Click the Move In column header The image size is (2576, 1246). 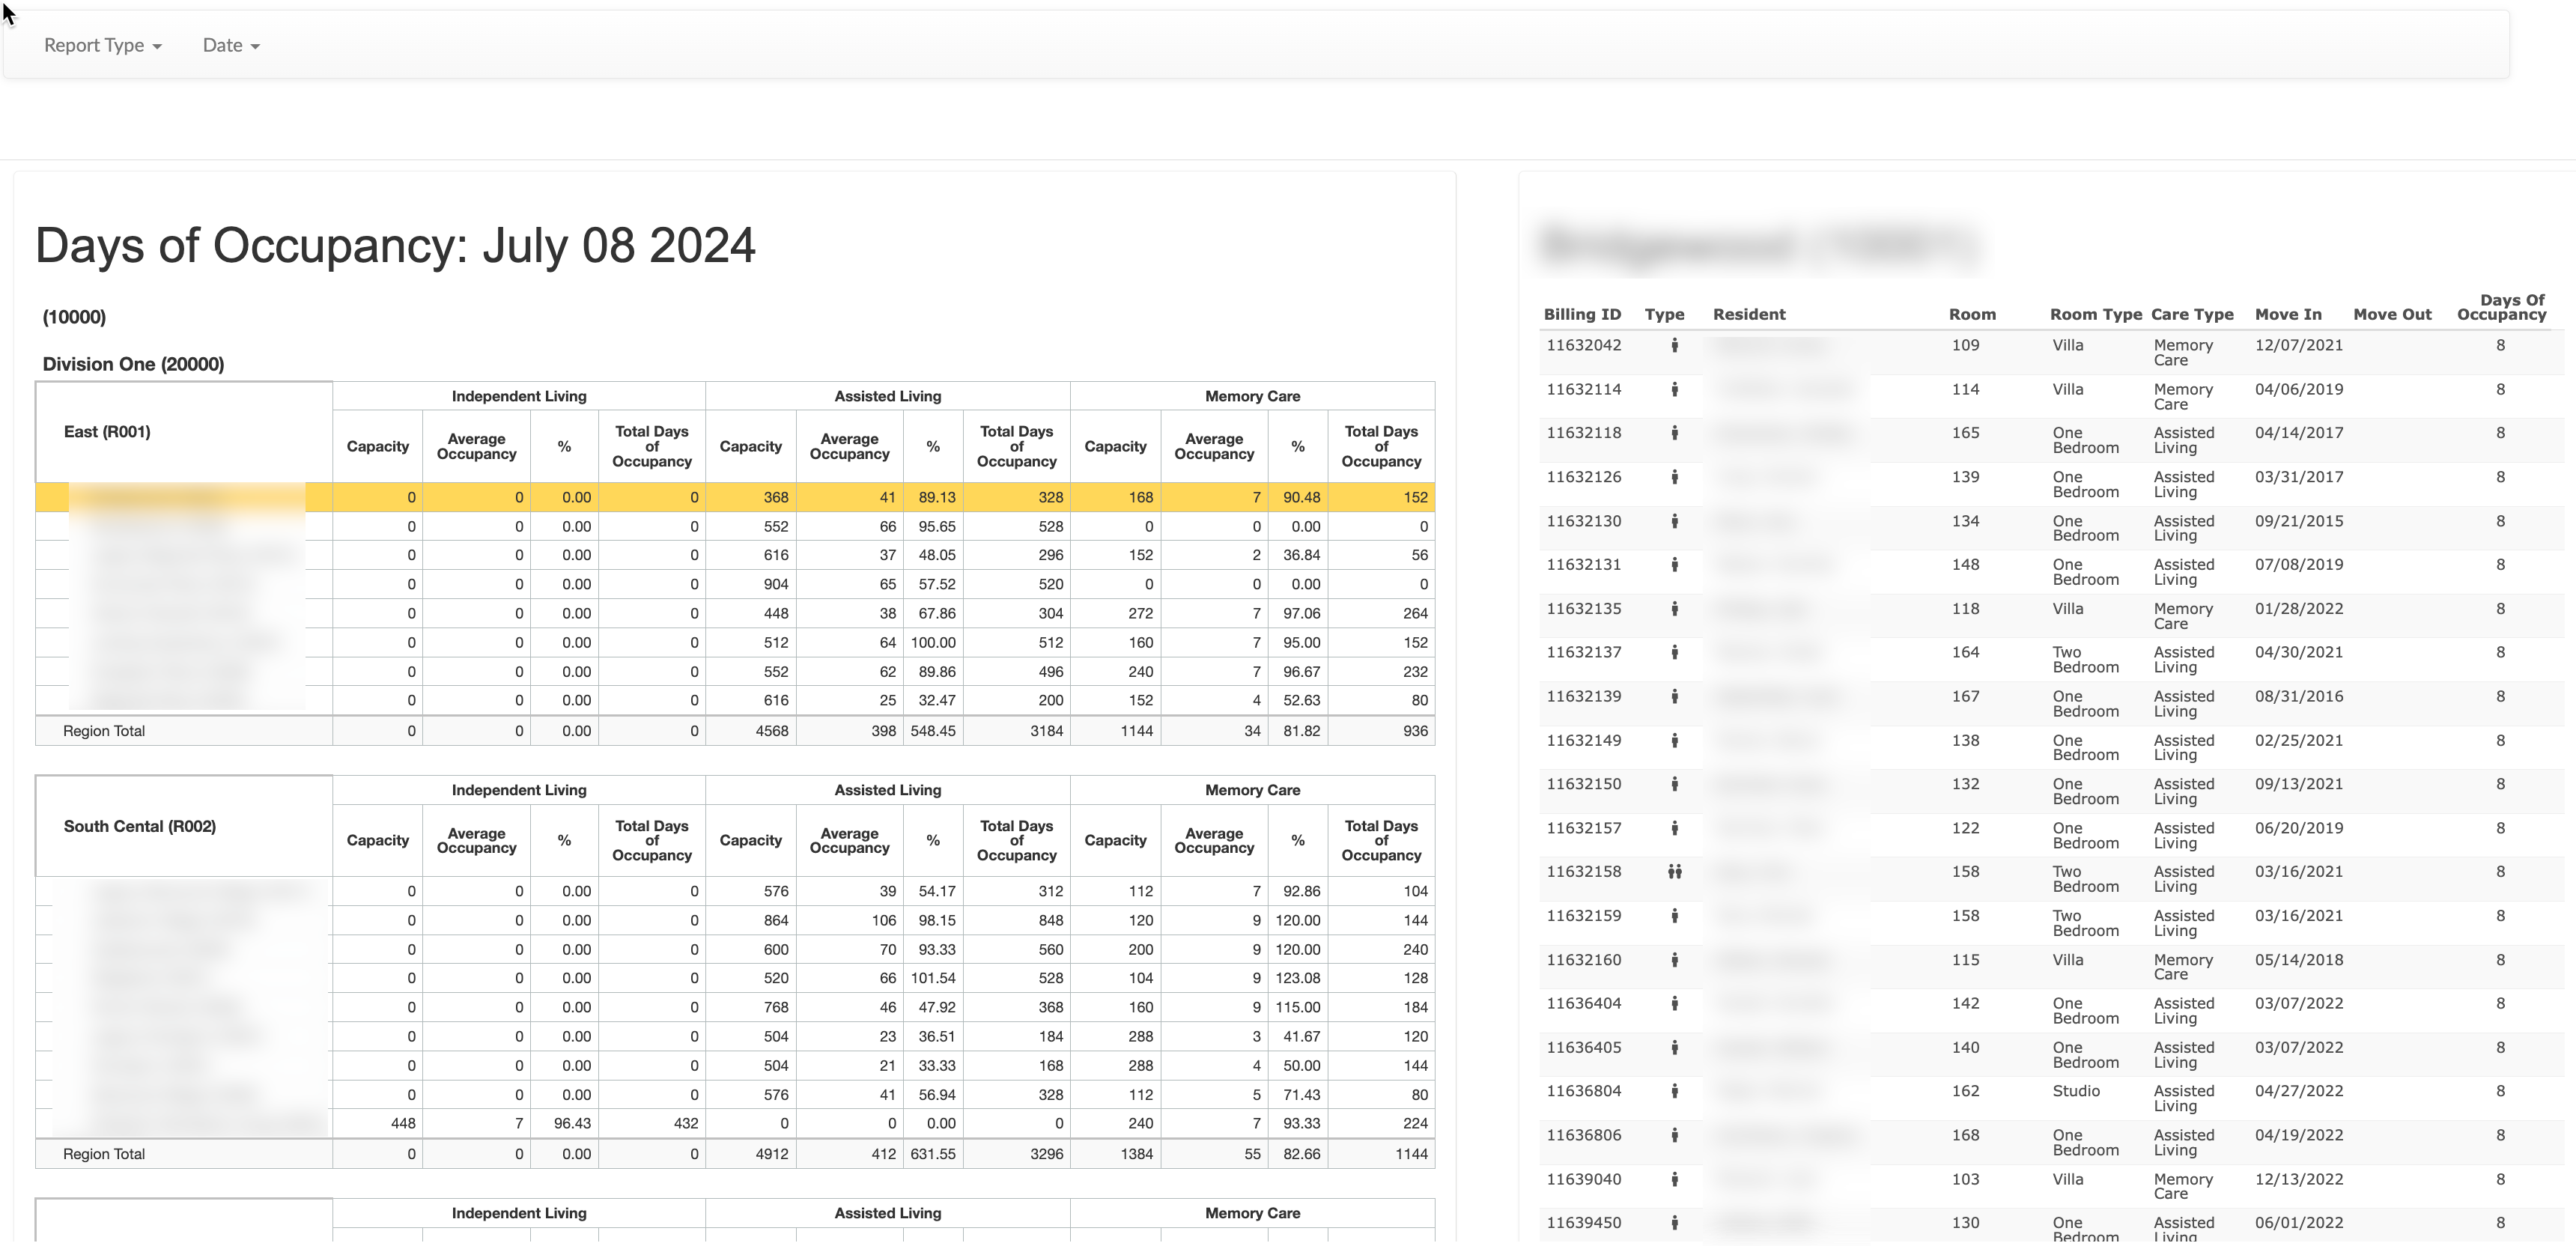point(2288,314)
